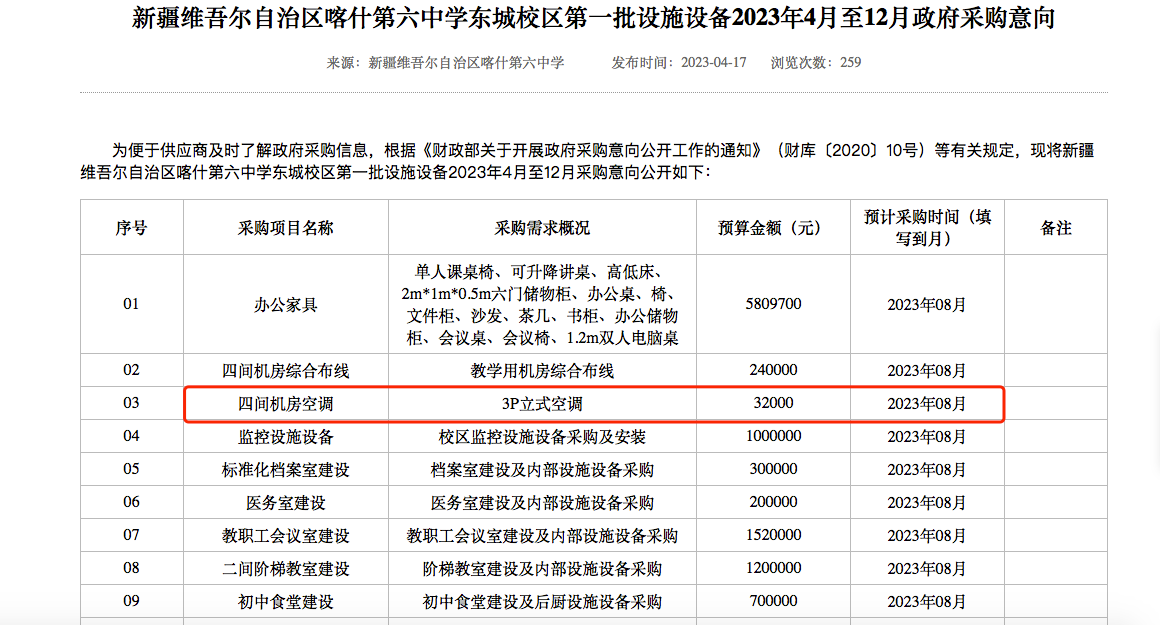Click the 医务室建设 project name cell
Screen dimensions: 1160x625
(x=285, y=502)
